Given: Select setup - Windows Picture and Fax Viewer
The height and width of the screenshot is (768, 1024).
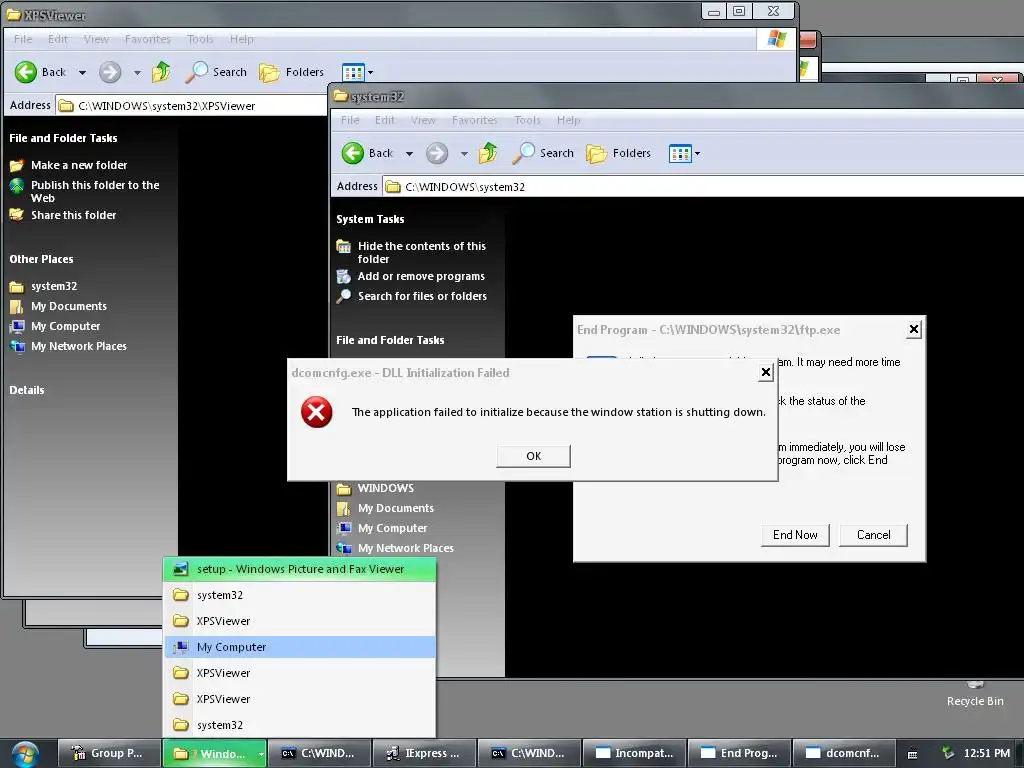Looking at the screenshot, I should point(299,569).
